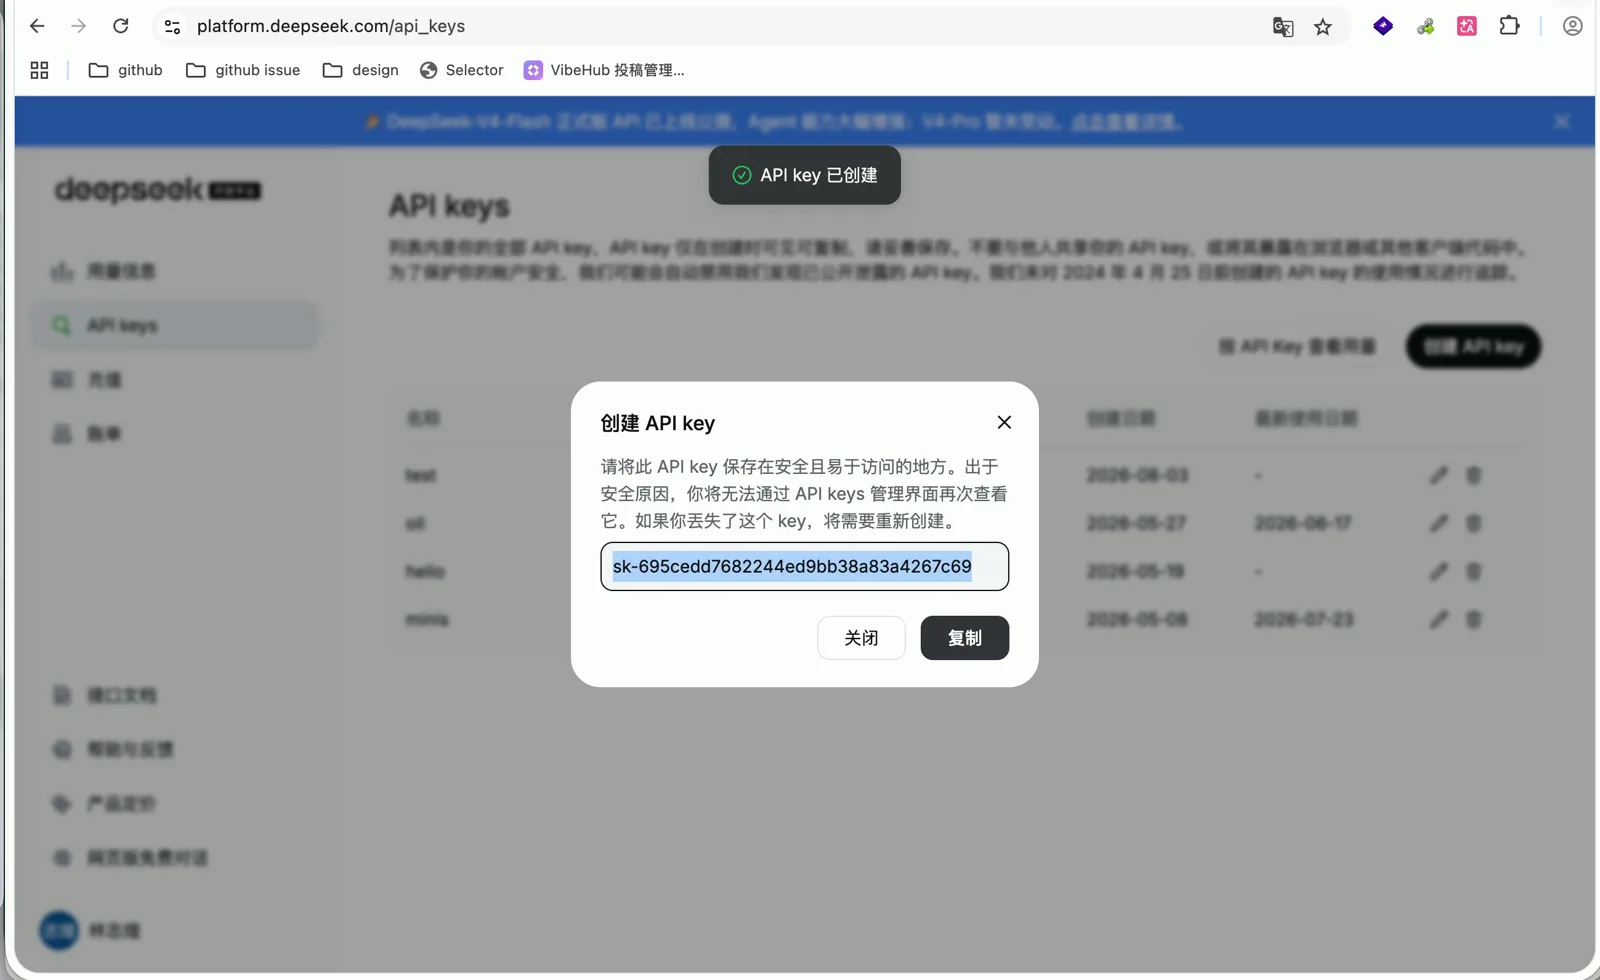Edit the key created 2026-05-19 via pencil icon
Viewport: 1600px width, 980px height.
1438,571
